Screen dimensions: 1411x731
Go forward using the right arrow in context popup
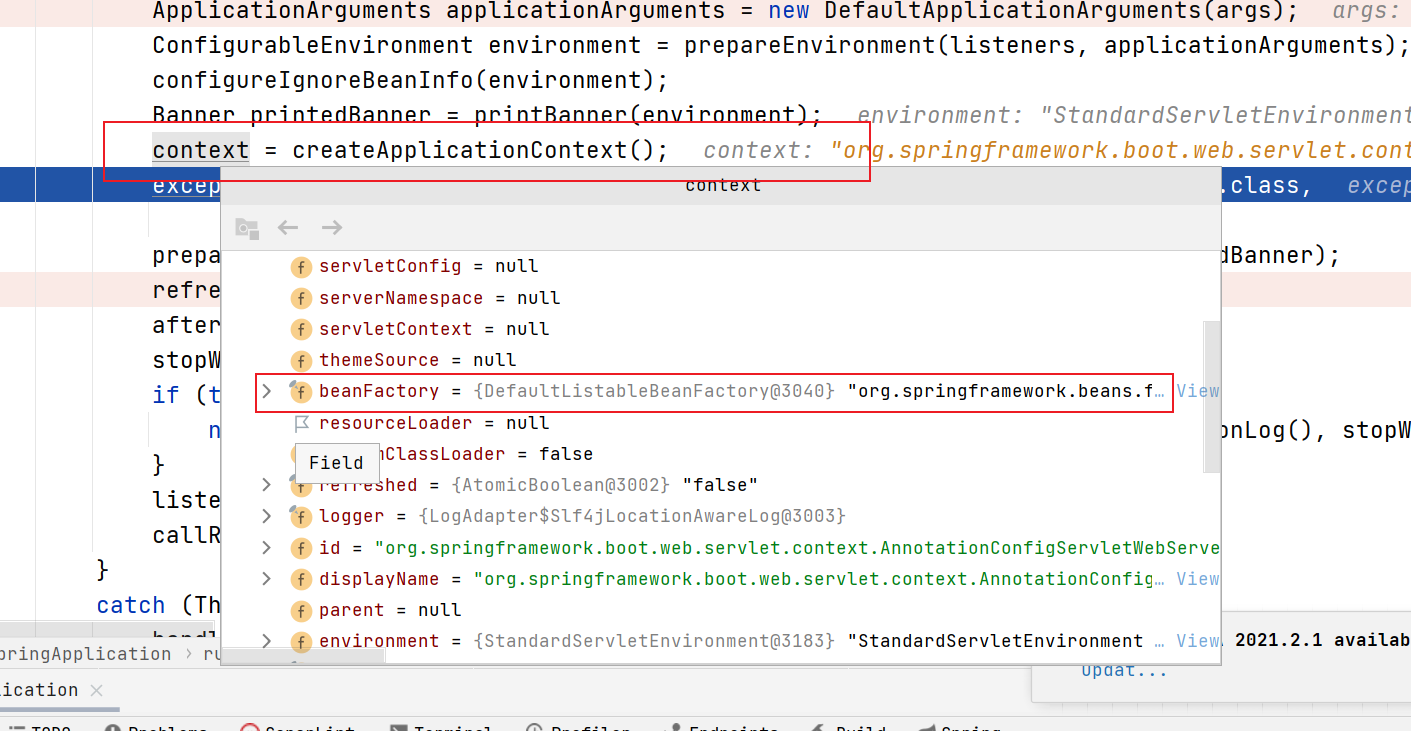[x=332, y=228]
